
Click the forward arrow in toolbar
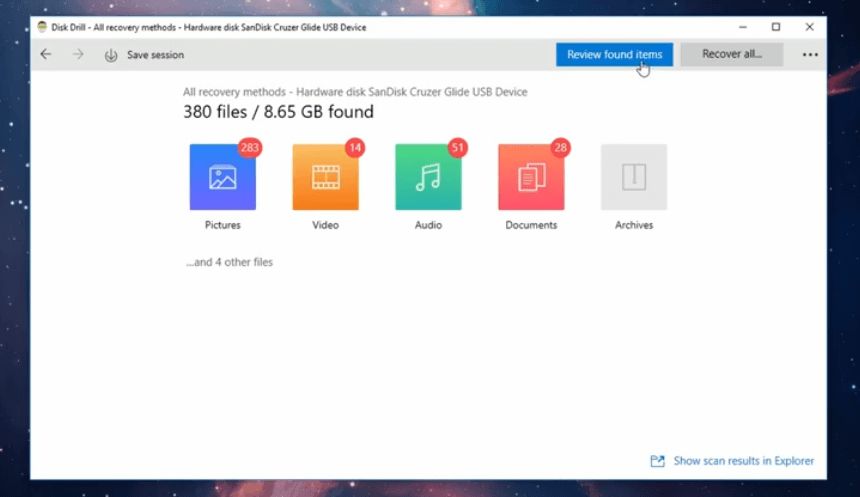point(78,54)
